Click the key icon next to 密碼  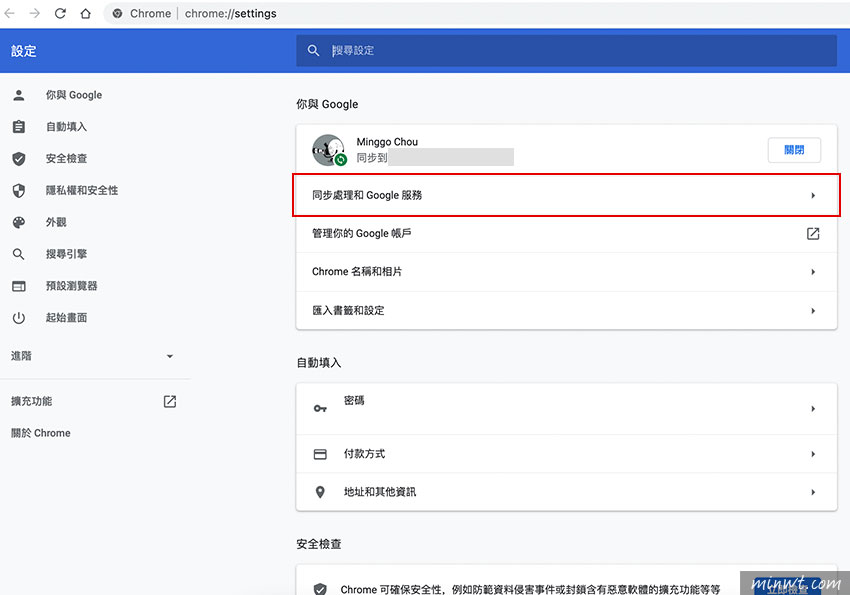320,409
